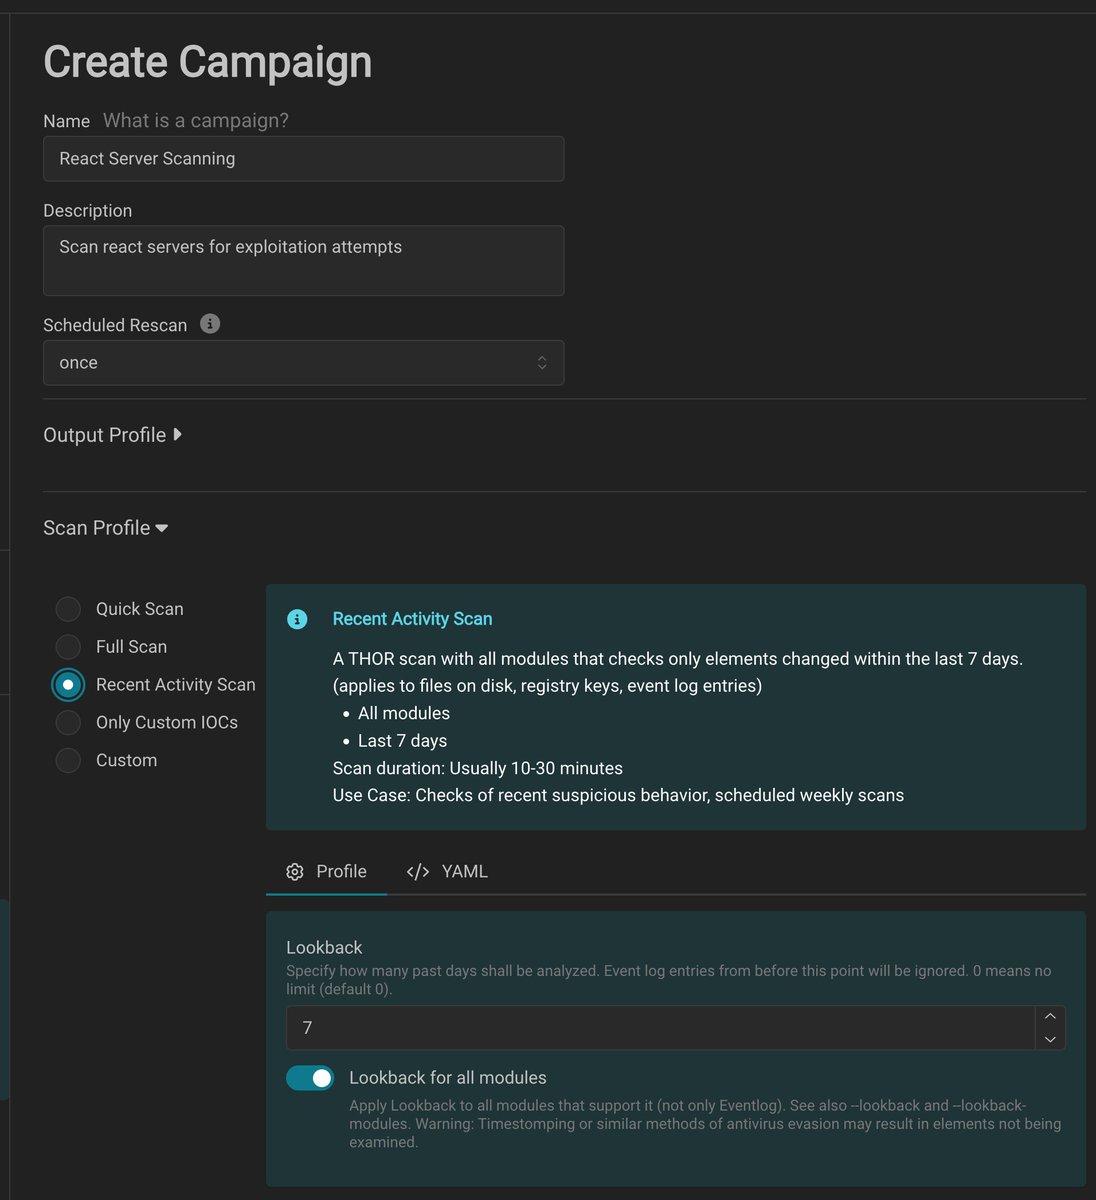
Task: Click the campaign Name input field
Action: (303, 159)
